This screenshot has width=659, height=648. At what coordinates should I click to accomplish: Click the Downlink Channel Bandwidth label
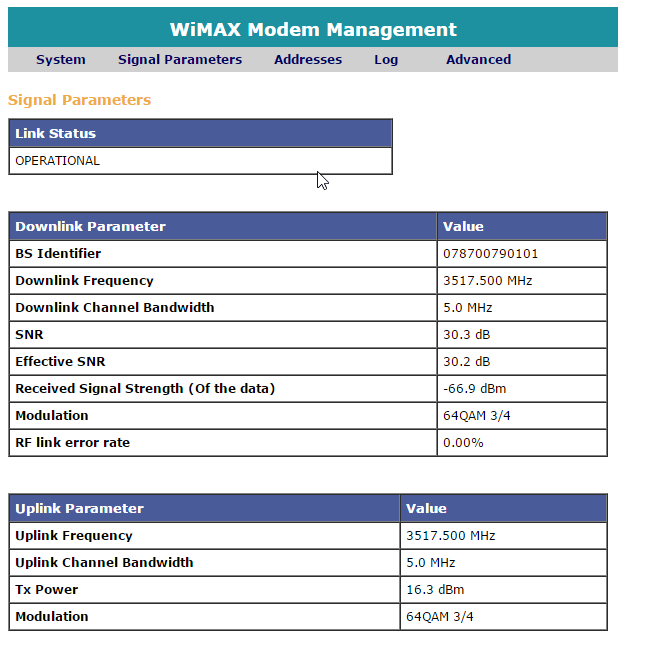115,308
